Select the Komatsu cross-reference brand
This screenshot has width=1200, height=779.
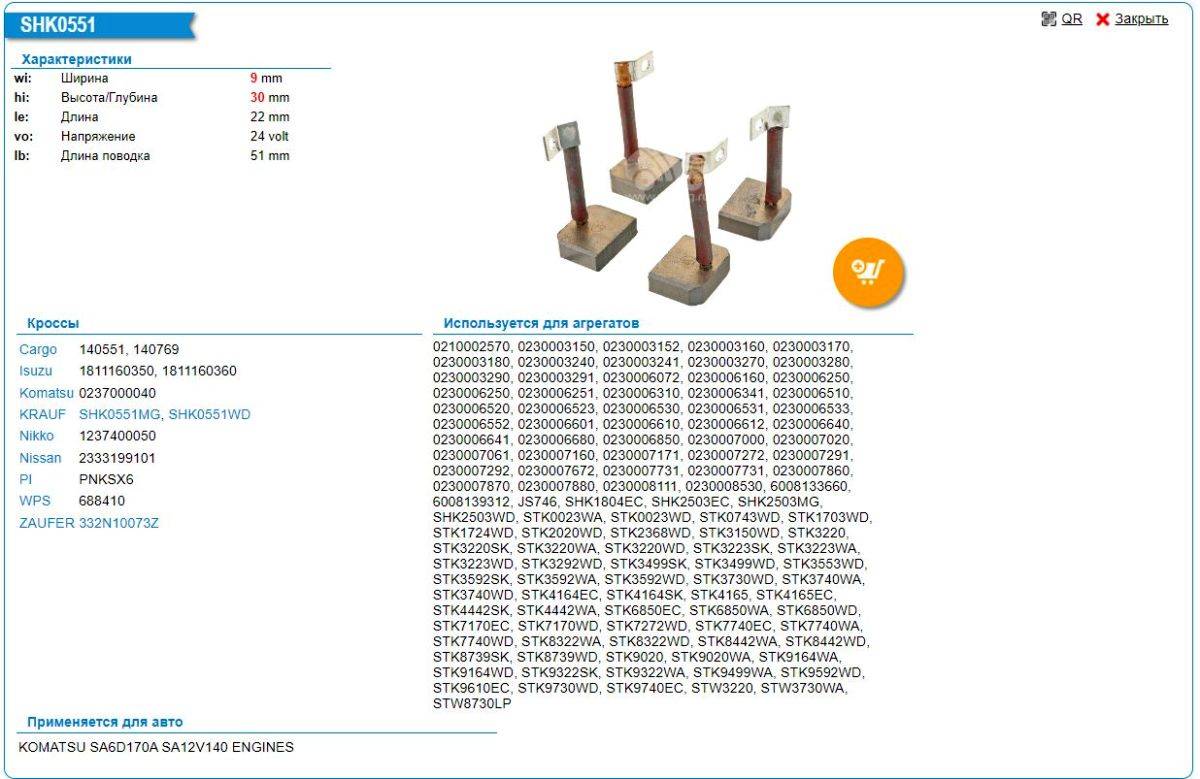(46, 393)
